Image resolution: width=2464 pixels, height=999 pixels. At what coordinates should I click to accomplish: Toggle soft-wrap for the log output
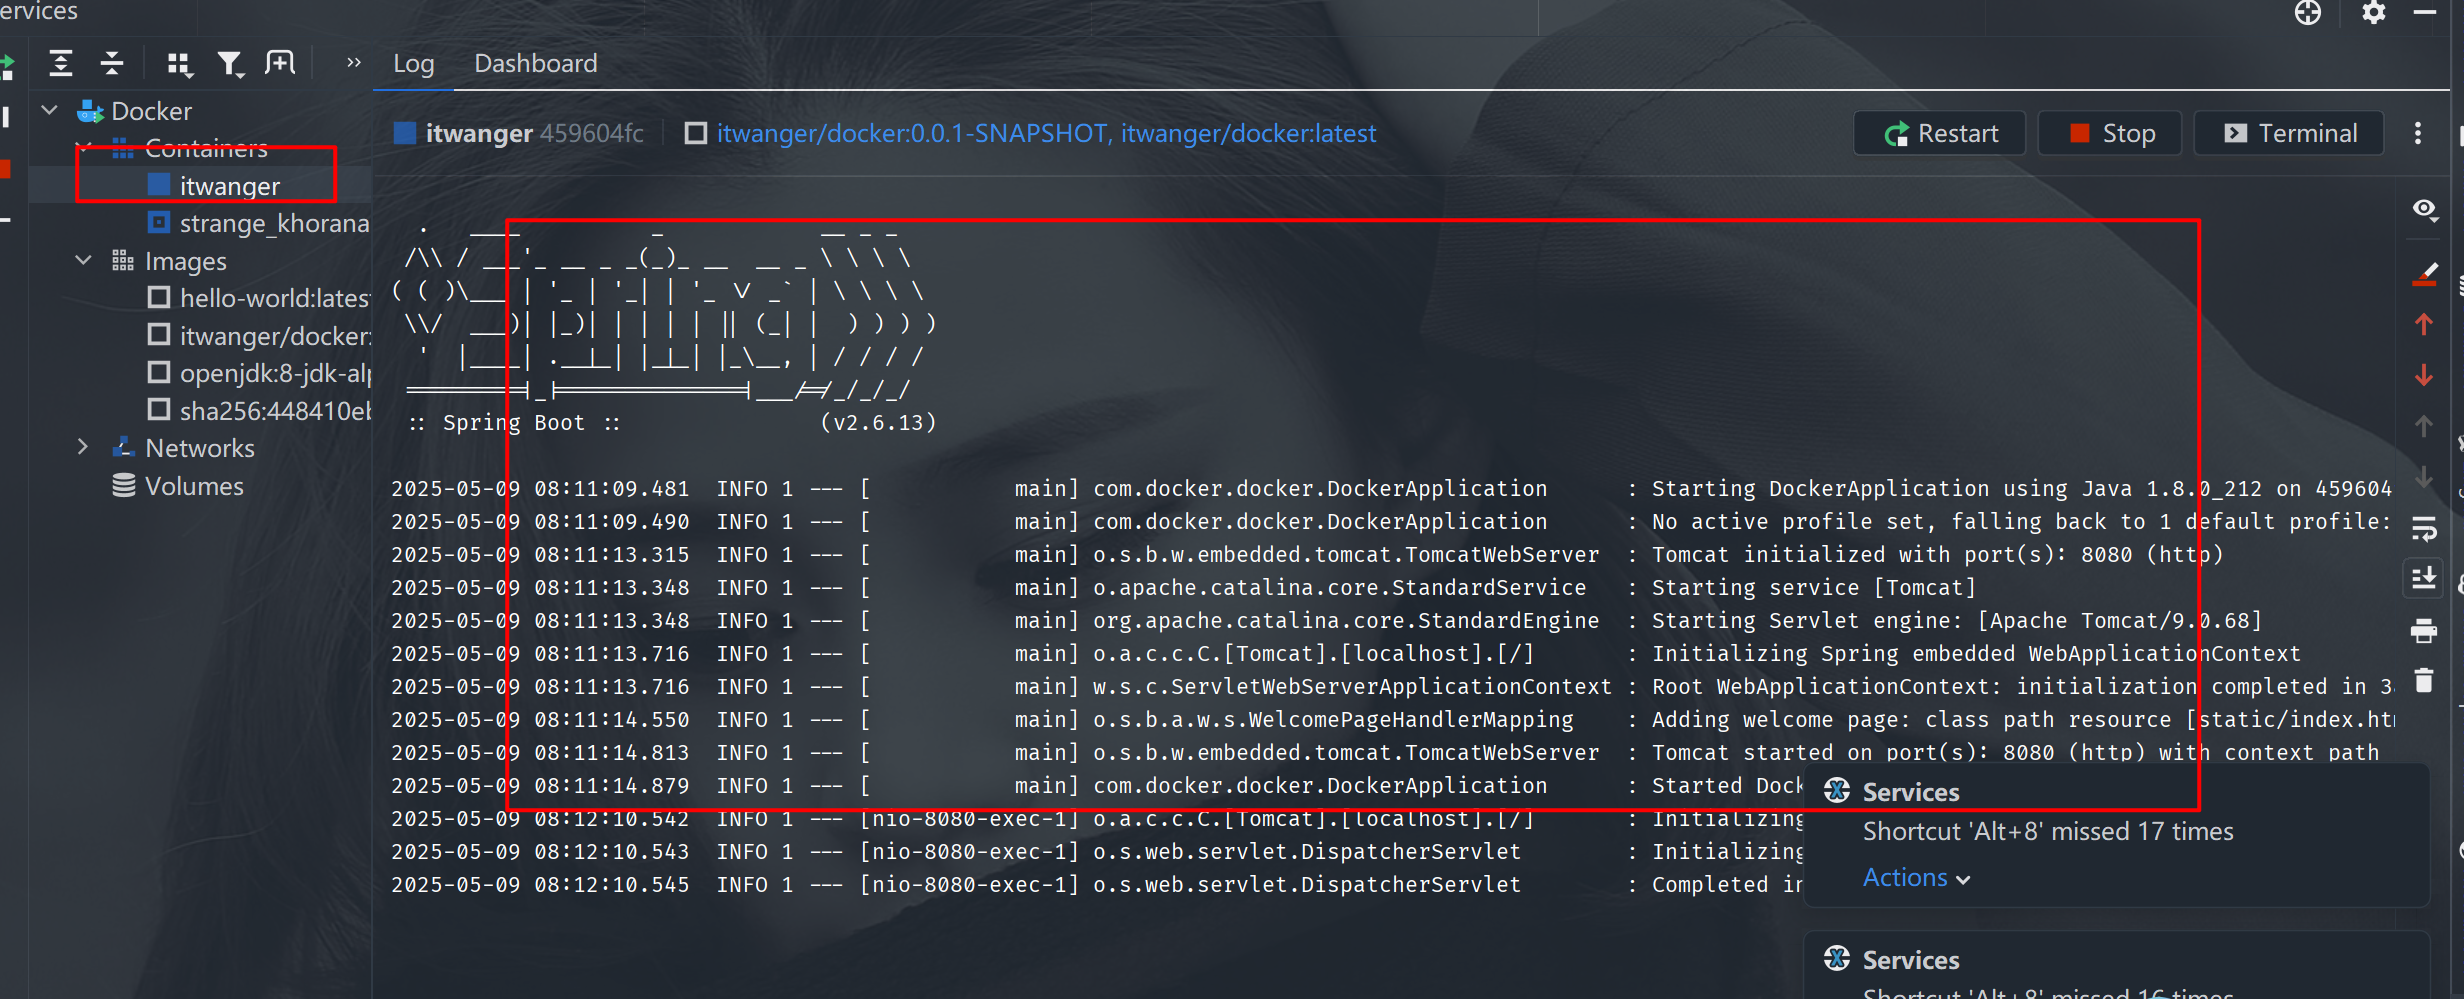point(2424,528)
